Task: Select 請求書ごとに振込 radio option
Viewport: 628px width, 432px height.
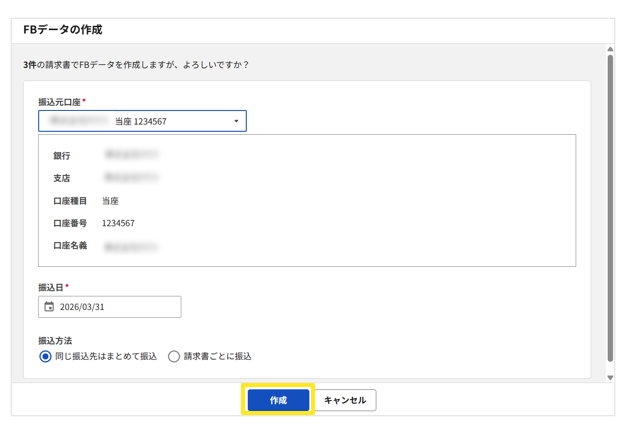Action: point(174,356)
